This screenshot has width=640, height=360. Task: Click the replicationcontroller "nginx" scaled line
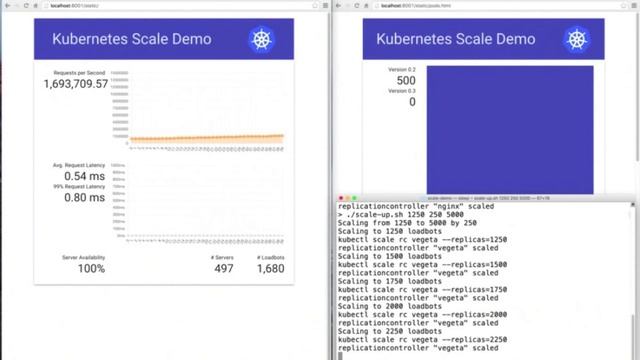416,207
